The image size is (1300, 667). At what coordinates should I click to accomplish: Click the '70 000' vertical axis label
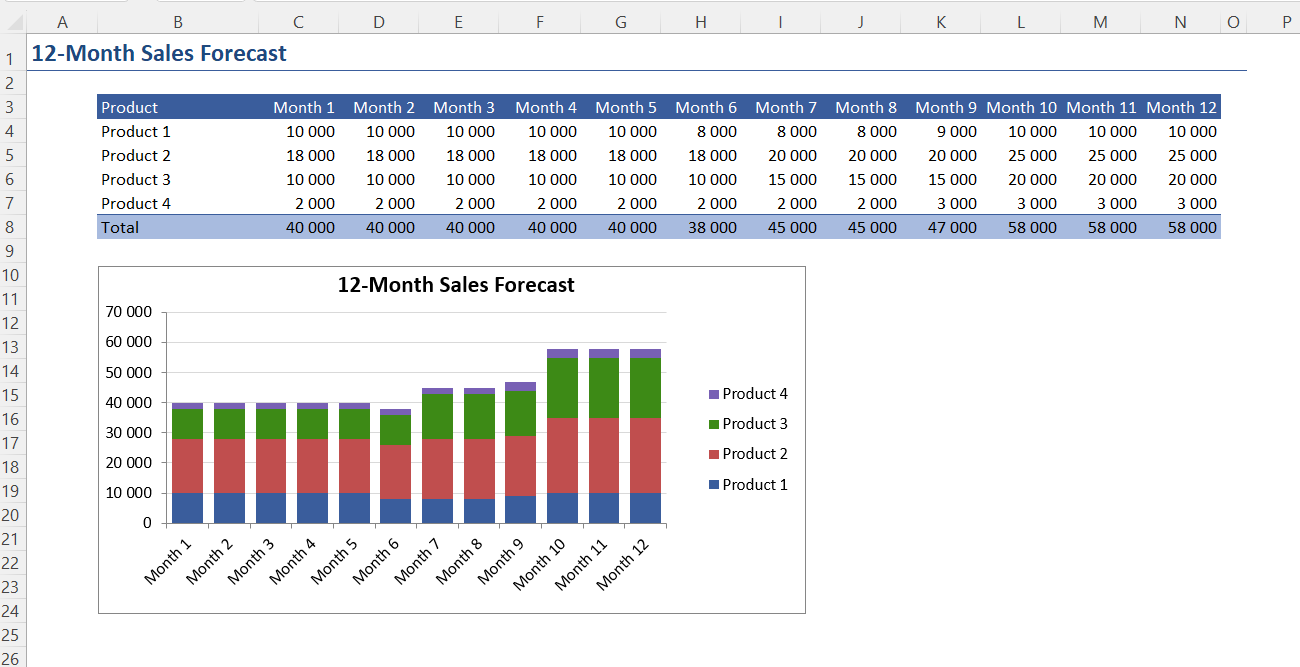tap(128, 312)
